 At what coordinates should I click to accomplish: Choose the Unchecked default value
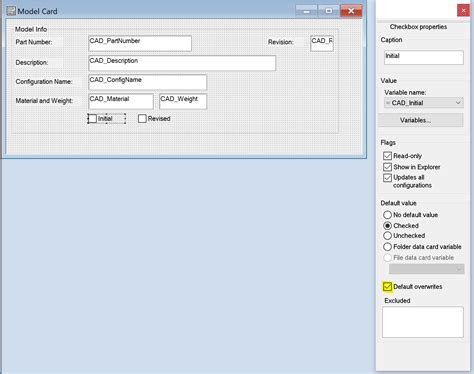tap(387, 236)
